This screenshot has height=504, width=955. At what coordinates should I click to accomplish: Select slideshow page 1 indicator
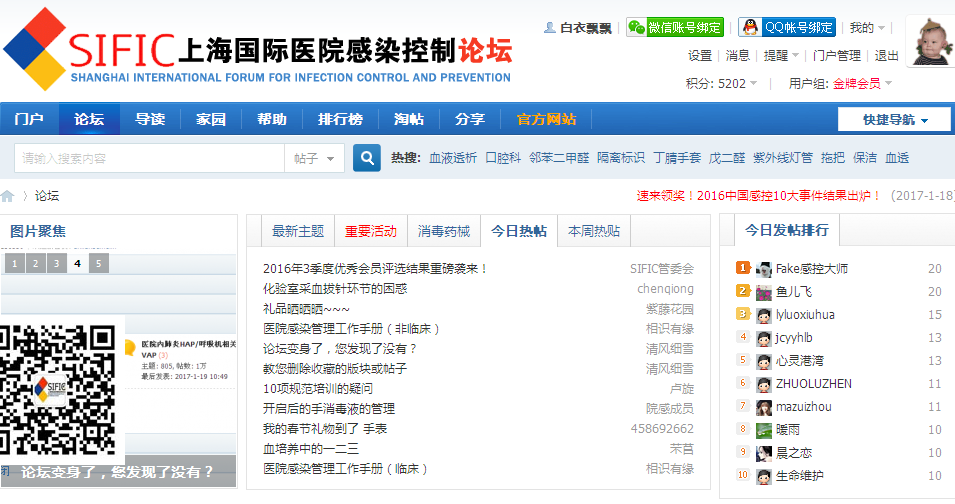click(x=14, y=264)
